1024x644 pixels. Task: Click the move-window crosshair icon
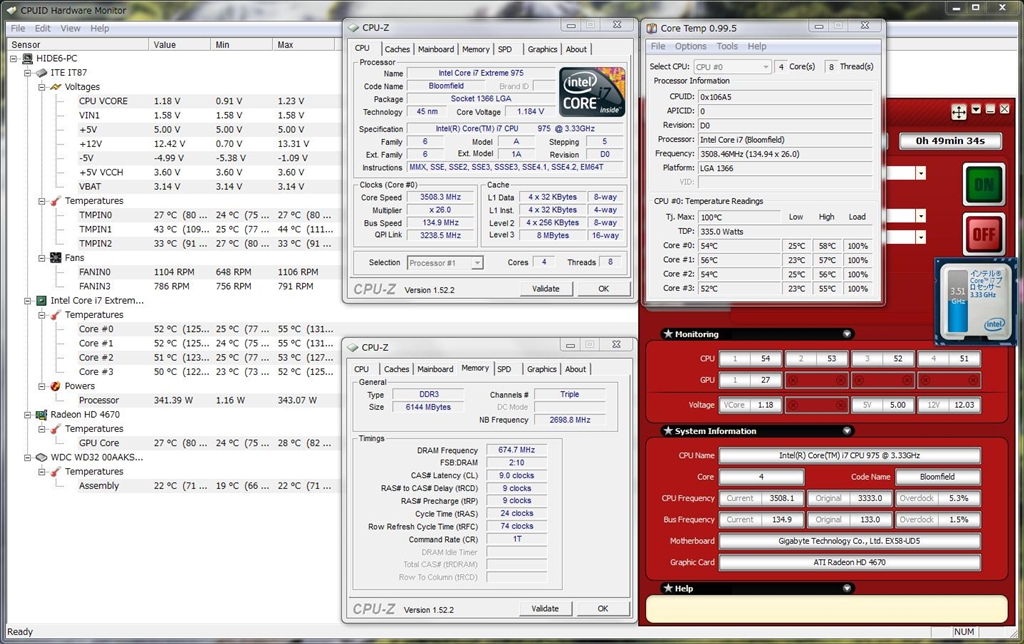click(958, 111)
